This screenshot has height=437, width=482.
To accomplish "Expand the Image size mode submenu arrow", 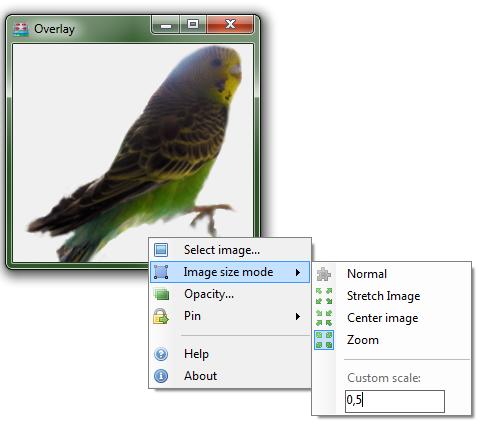I will click(298, 272).
